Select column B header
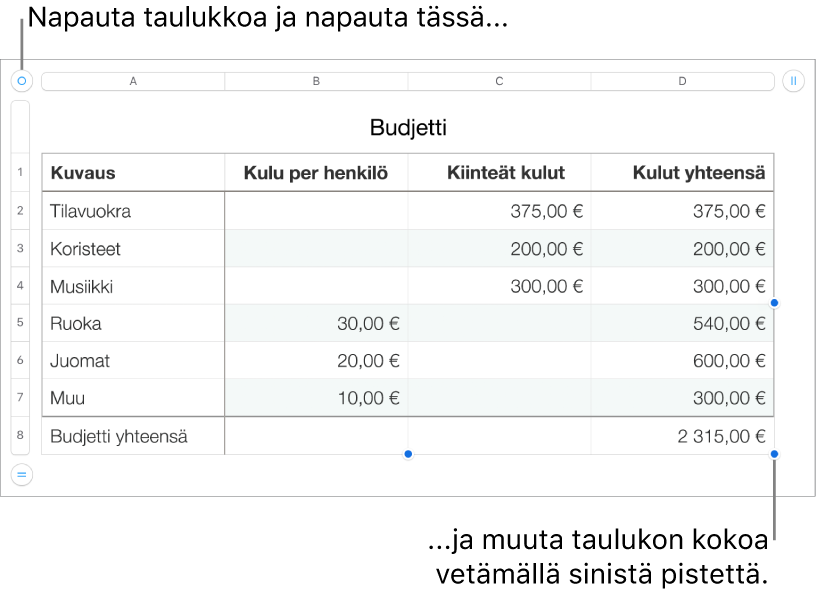Viewport: 817px width, 593px height. click(x=316, y=81)
